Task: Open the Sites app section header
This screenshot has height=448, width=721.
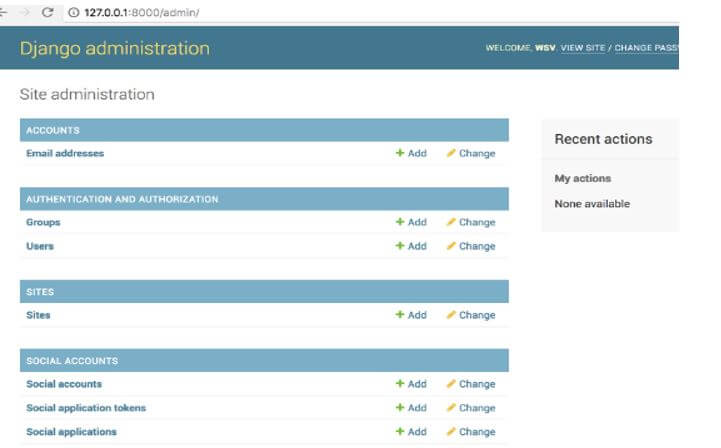Action: [40, 292]
